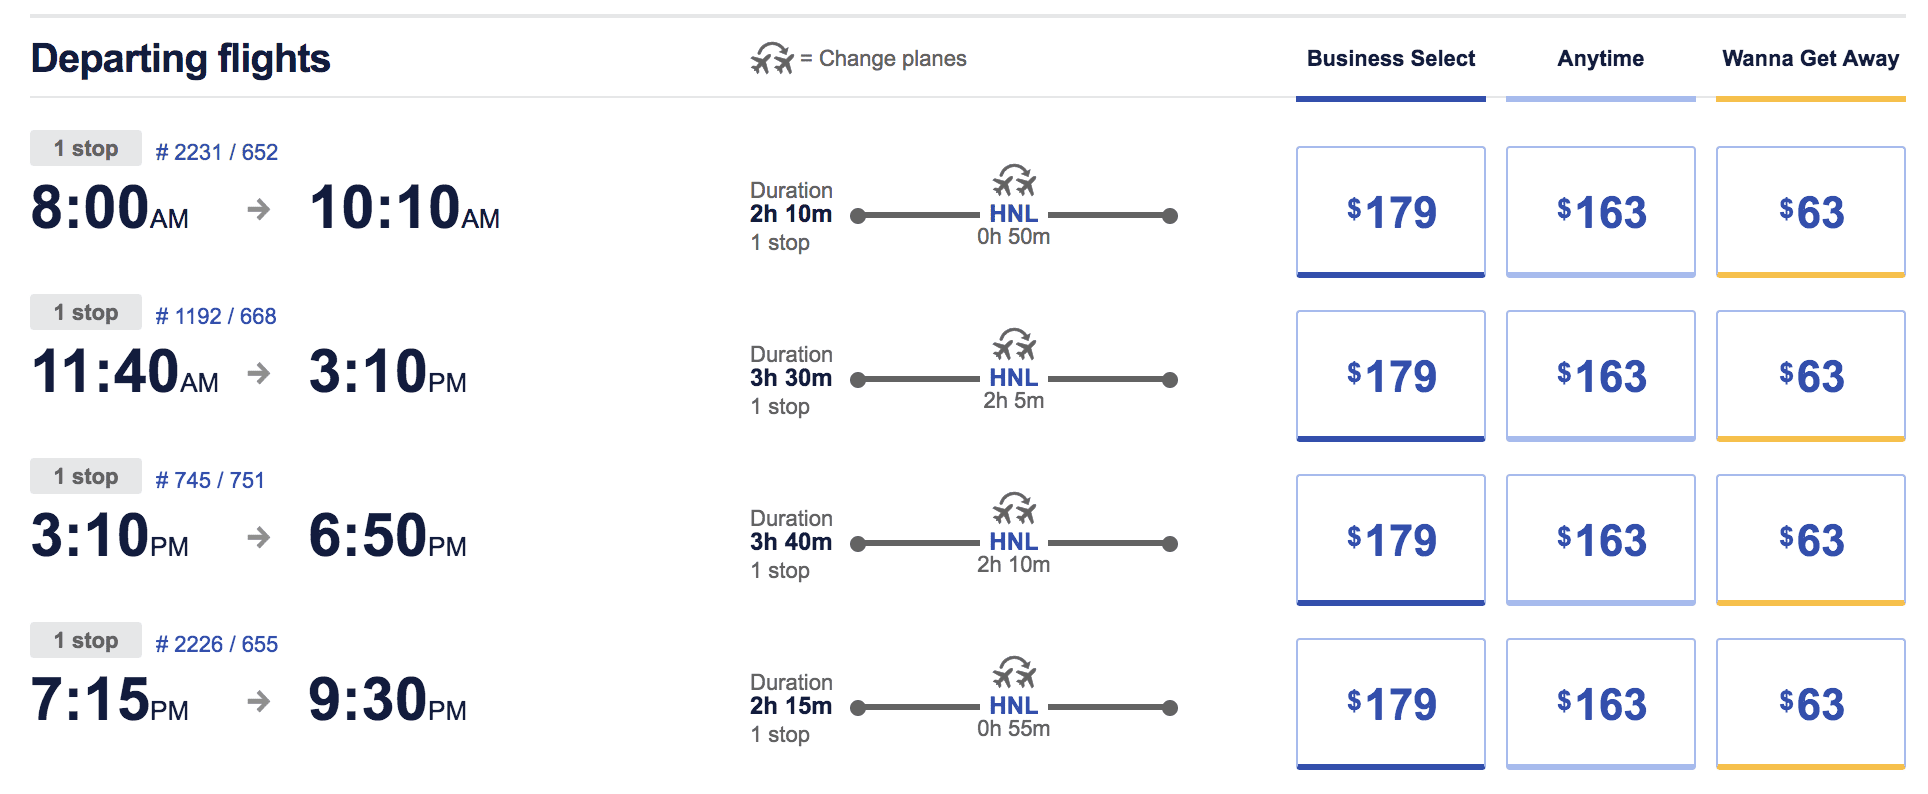Viewport: 1928px width, 794px height.
Task: Open flight numbers # 1192 / 668 link
Action: click(x=216, y=316)
